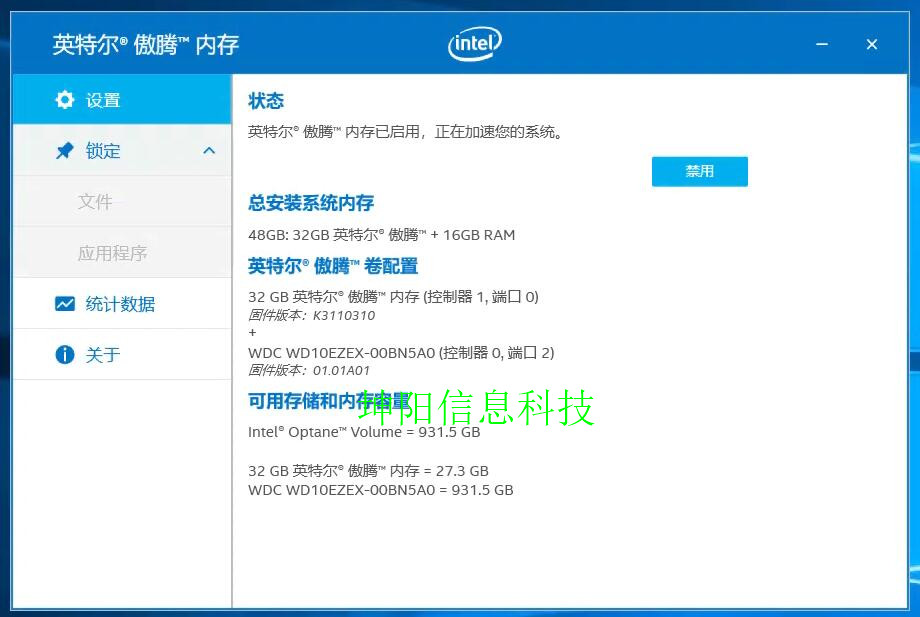Click the 状态 heading
Image resolution: width=920 pixels, height=617 pixels.
[x=266, y=101]
